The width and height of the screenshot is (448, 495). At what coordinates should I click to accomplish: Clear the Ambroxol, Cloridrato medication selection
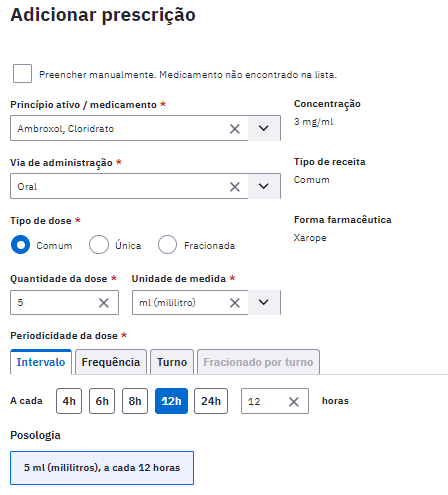235,129
